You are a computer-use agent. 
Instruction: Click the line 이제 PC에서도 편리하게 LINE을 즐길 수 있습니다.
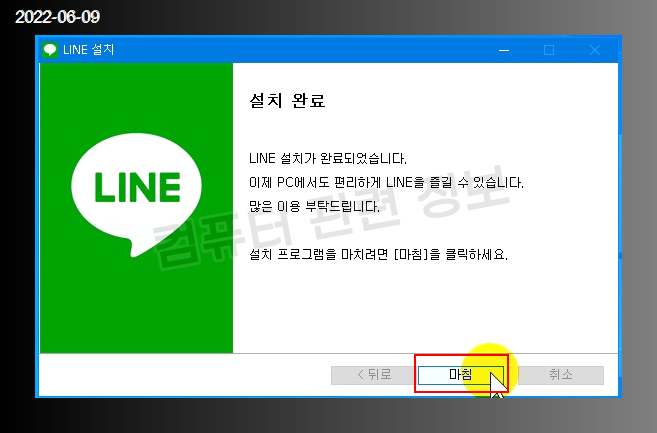point(386,183)
